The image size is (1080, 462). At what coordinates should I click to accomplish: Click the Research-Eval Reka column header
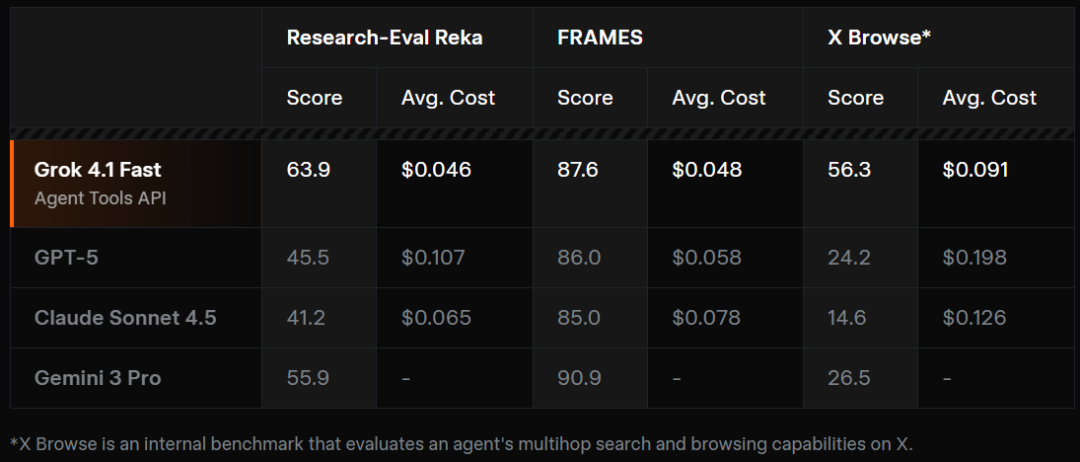384,37
